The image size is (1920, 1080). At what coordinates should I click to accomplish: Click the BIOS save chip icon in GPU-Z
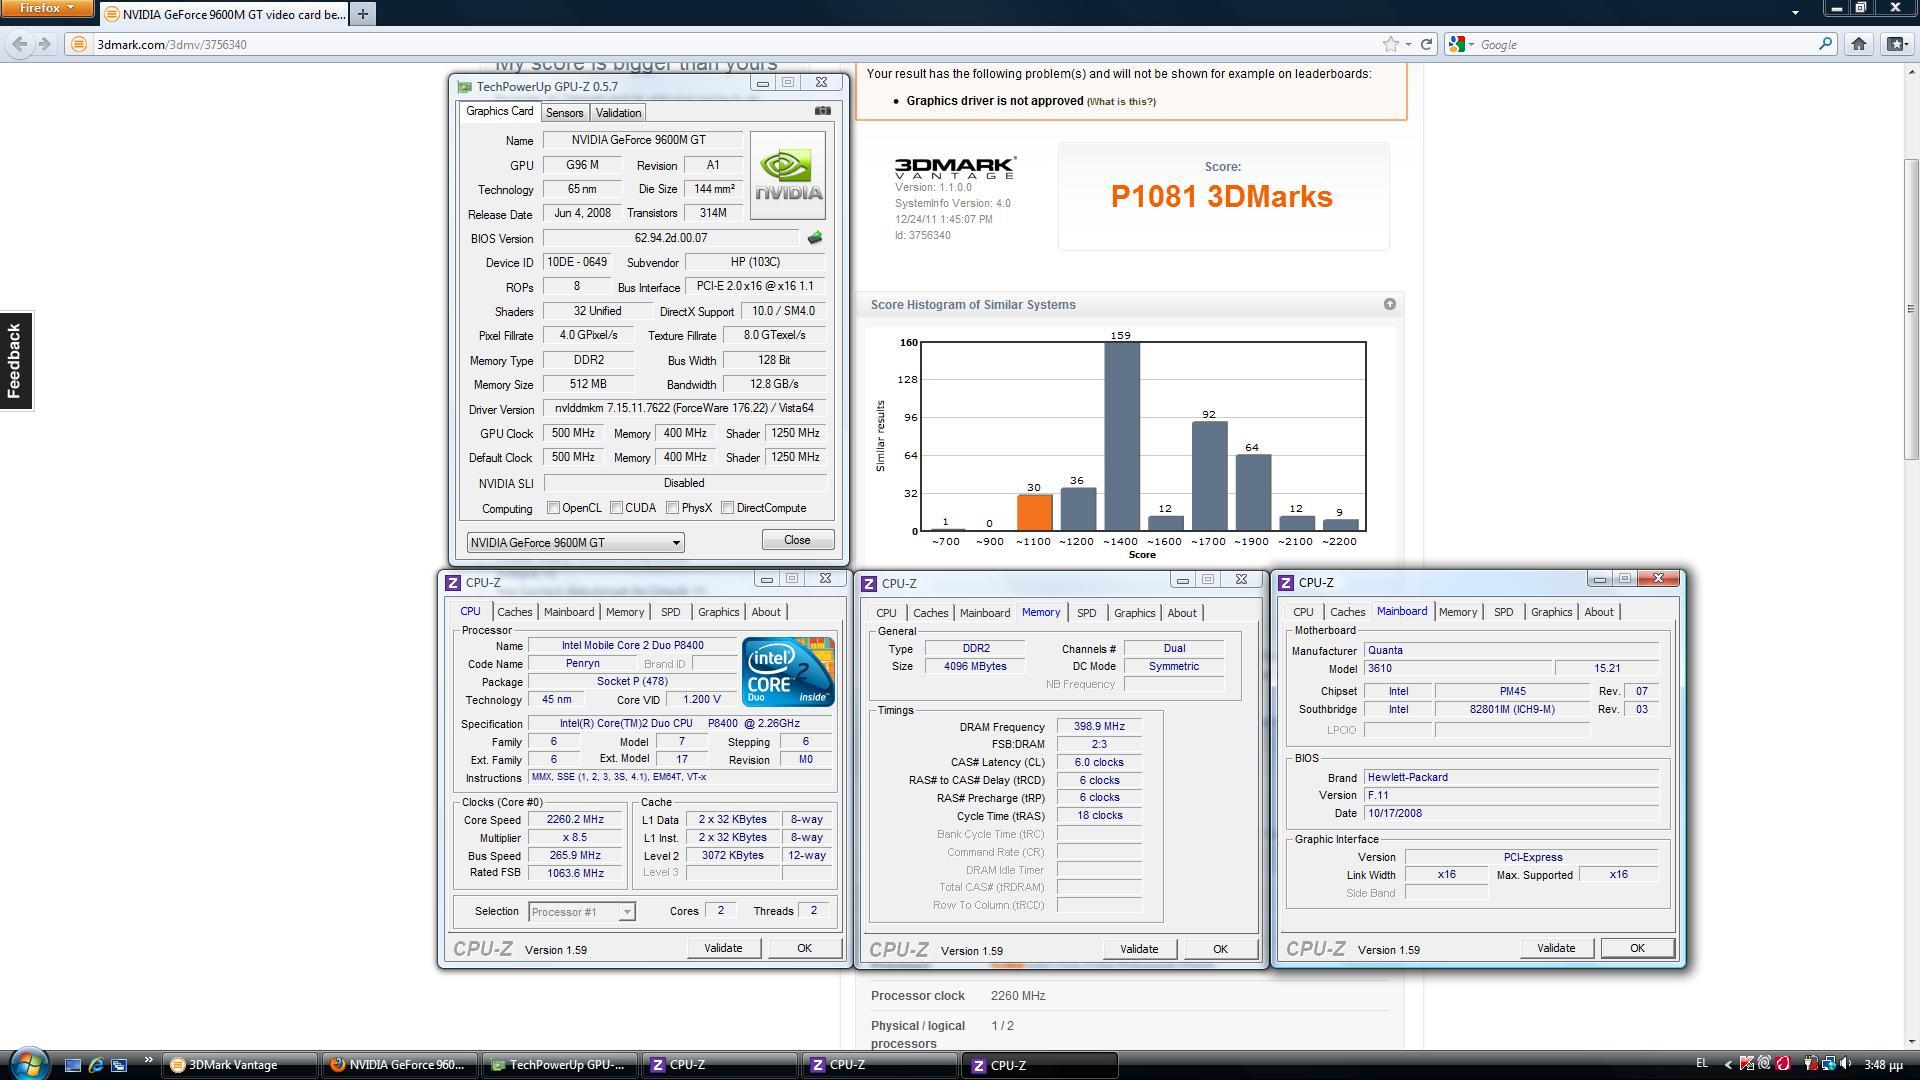click(815, 238)
